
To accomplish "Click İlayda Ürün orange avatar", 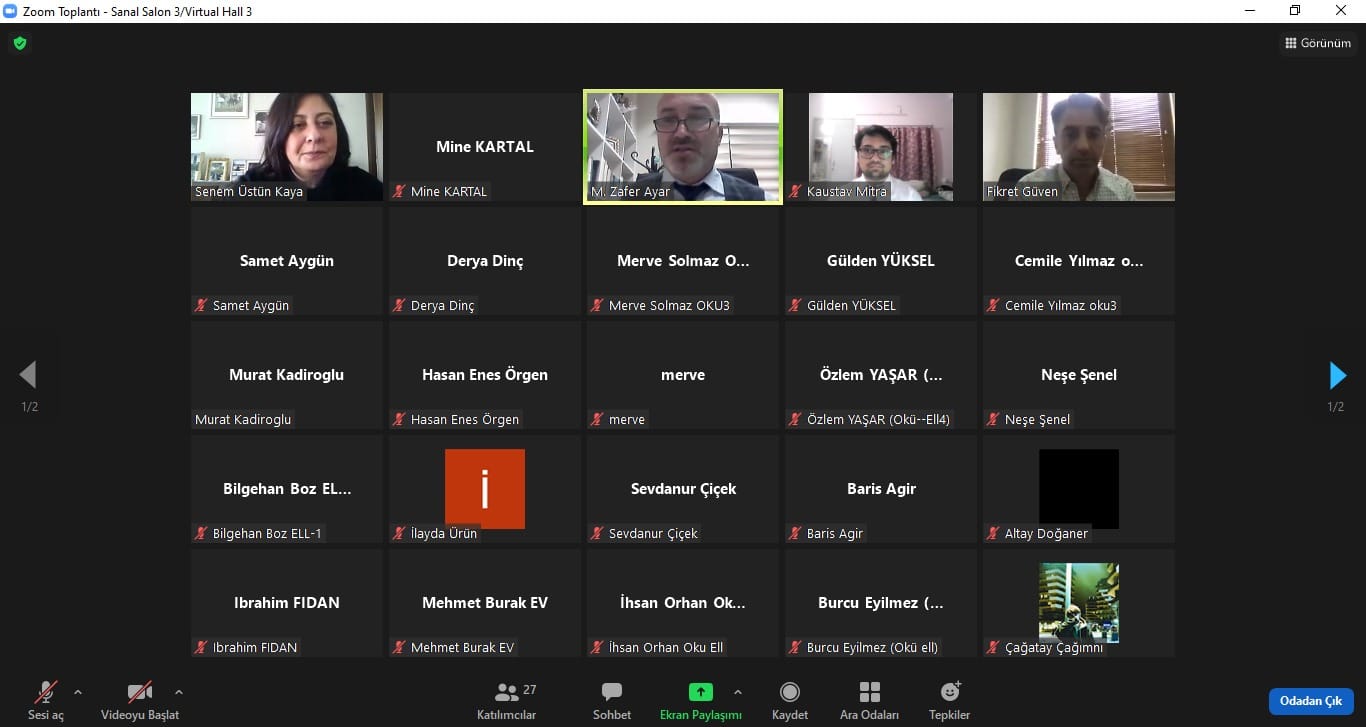I will pyautogui.click(x=485, y=488).
